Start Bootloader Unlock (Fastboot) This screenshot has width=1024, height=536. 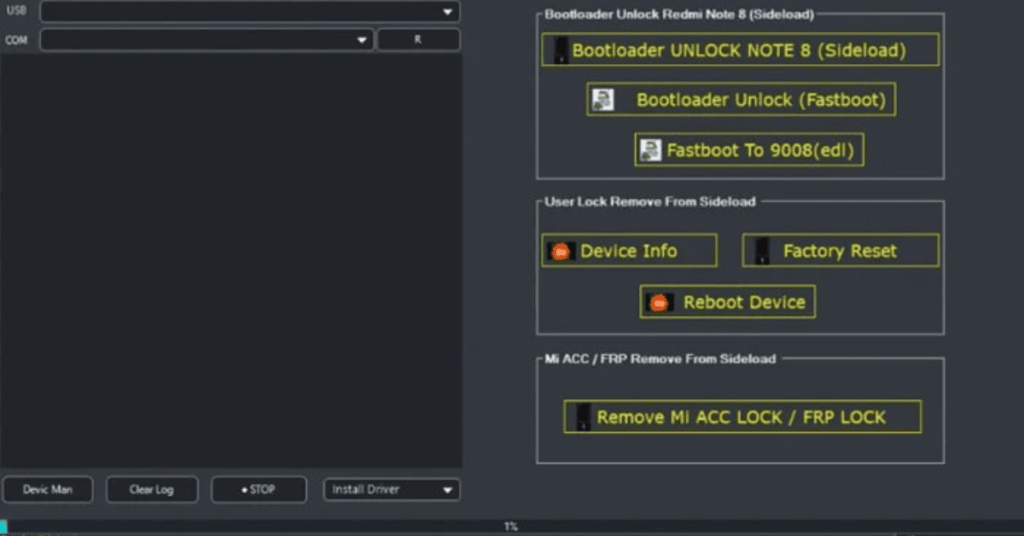(741, 99)
